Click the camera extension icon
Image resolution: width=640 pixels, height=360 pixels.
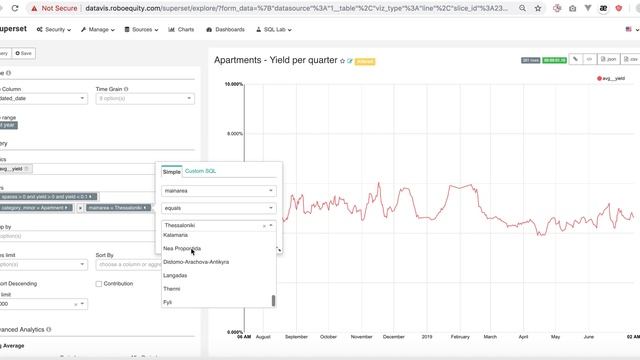tap(573, 8)
